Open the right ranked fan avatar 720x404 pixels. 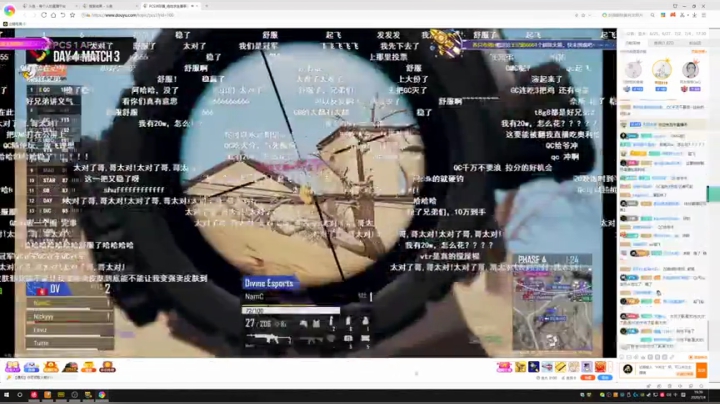click(690, 70)
